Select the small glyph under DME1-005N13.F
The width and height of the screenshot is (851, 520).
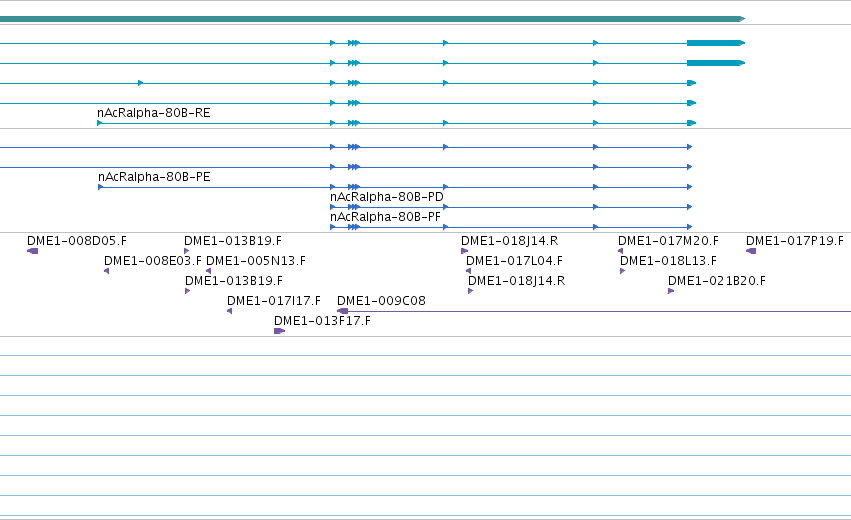click(208, 271)
